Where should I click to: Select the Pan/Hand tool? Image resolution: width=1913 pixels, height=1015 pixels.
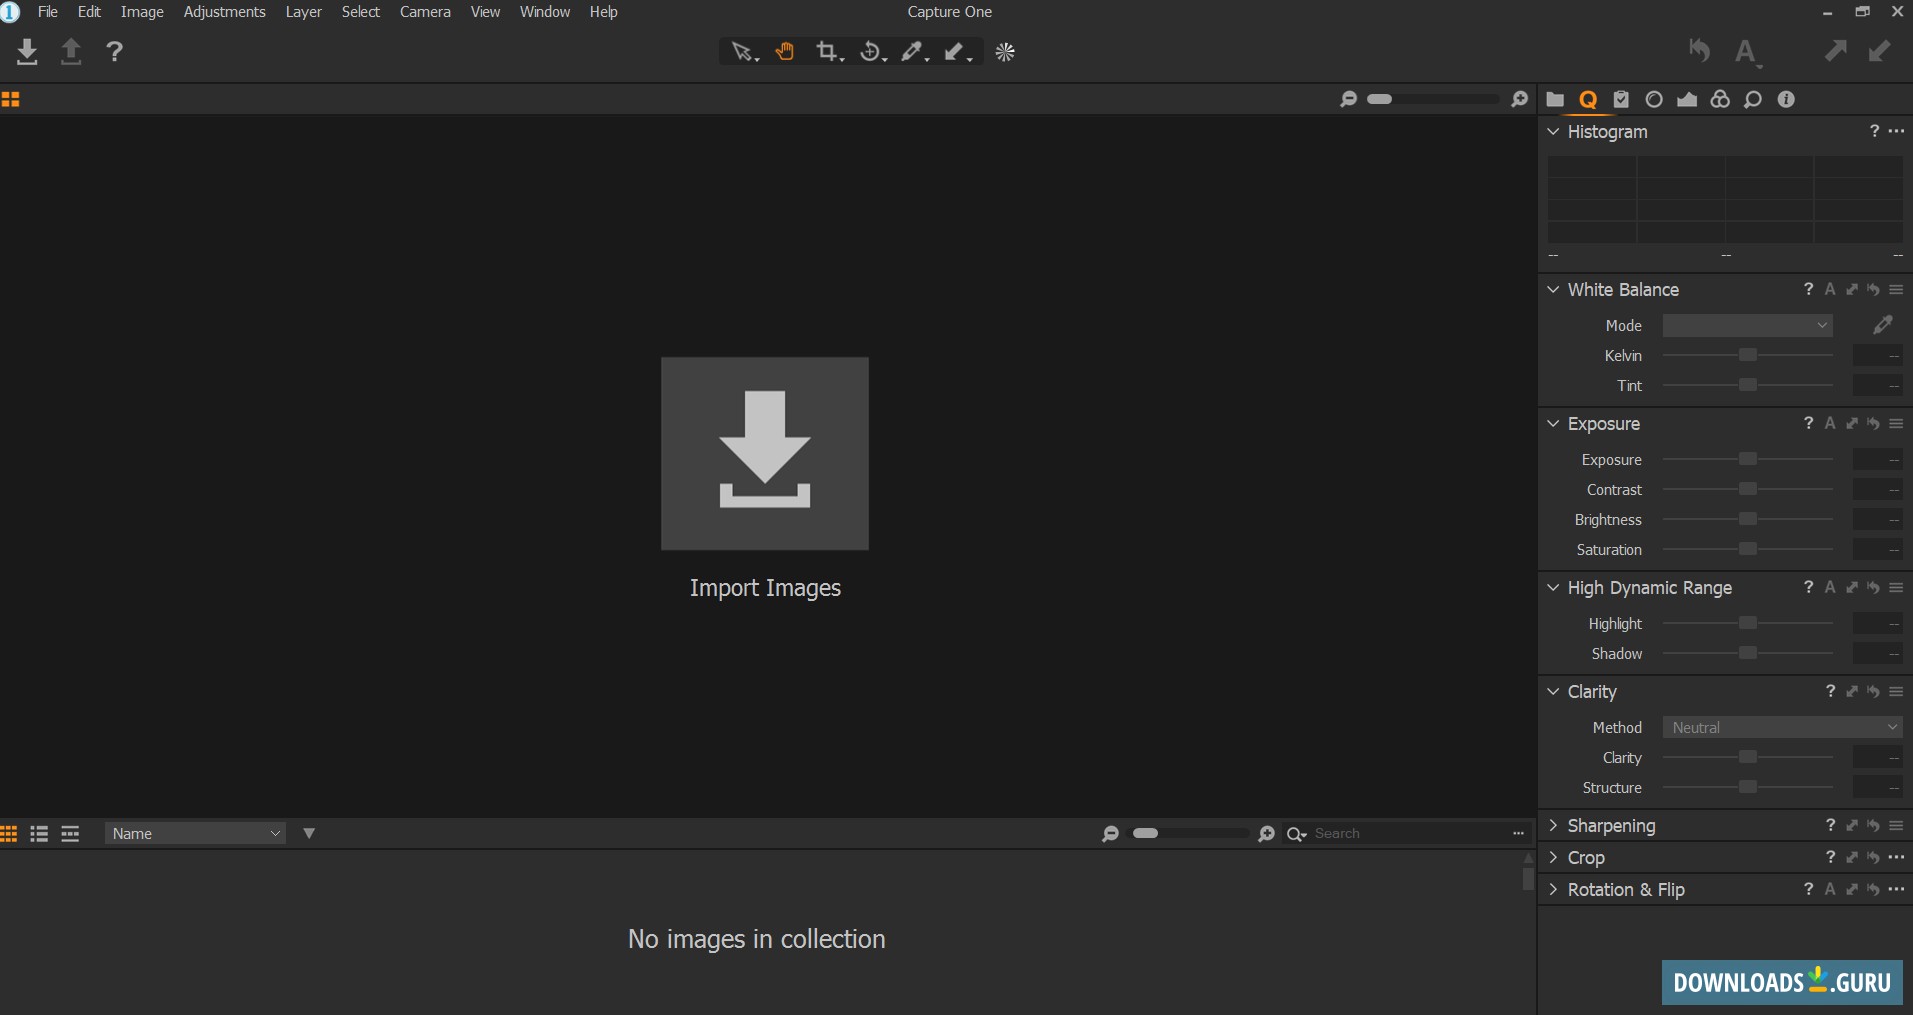[786, 52]
